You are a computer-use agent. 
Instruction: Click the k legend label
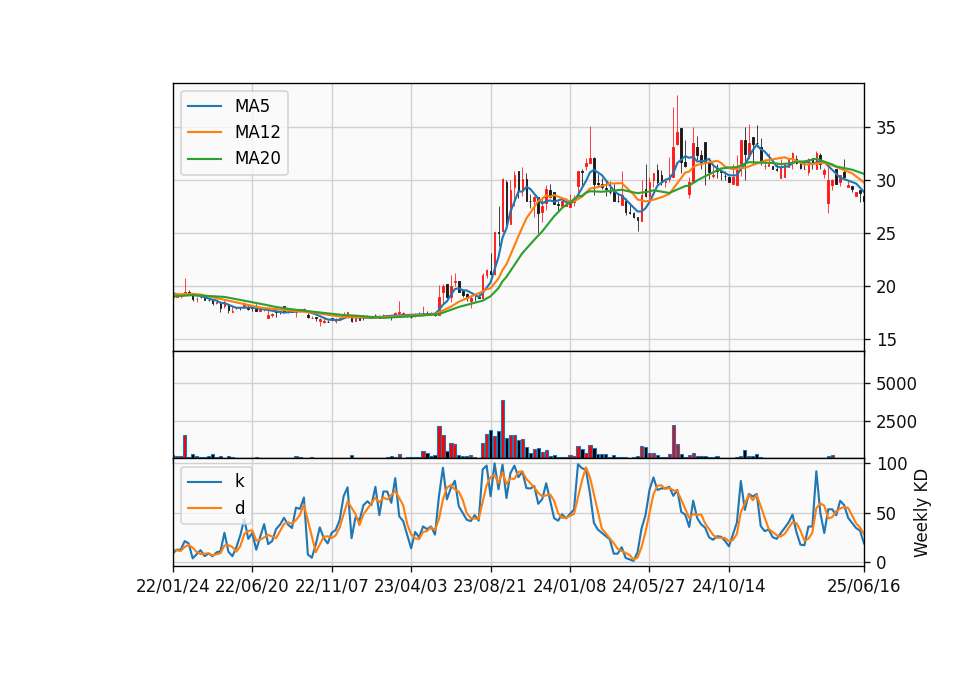(x=239, y=481)
